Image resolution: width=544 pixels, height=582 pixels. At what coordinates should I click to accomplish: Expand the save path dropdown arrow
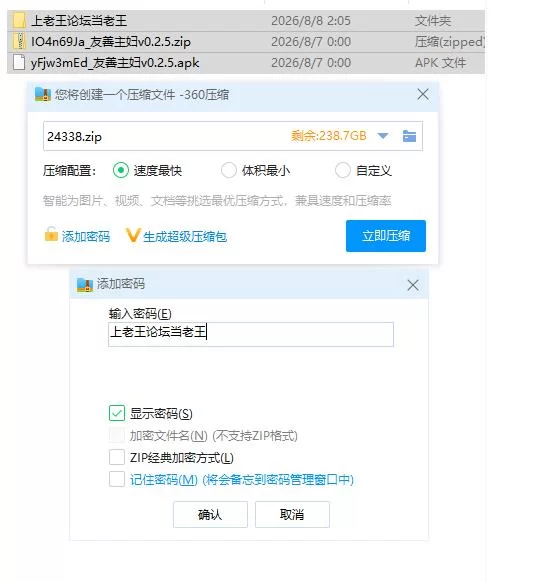(x=383, y=136)
